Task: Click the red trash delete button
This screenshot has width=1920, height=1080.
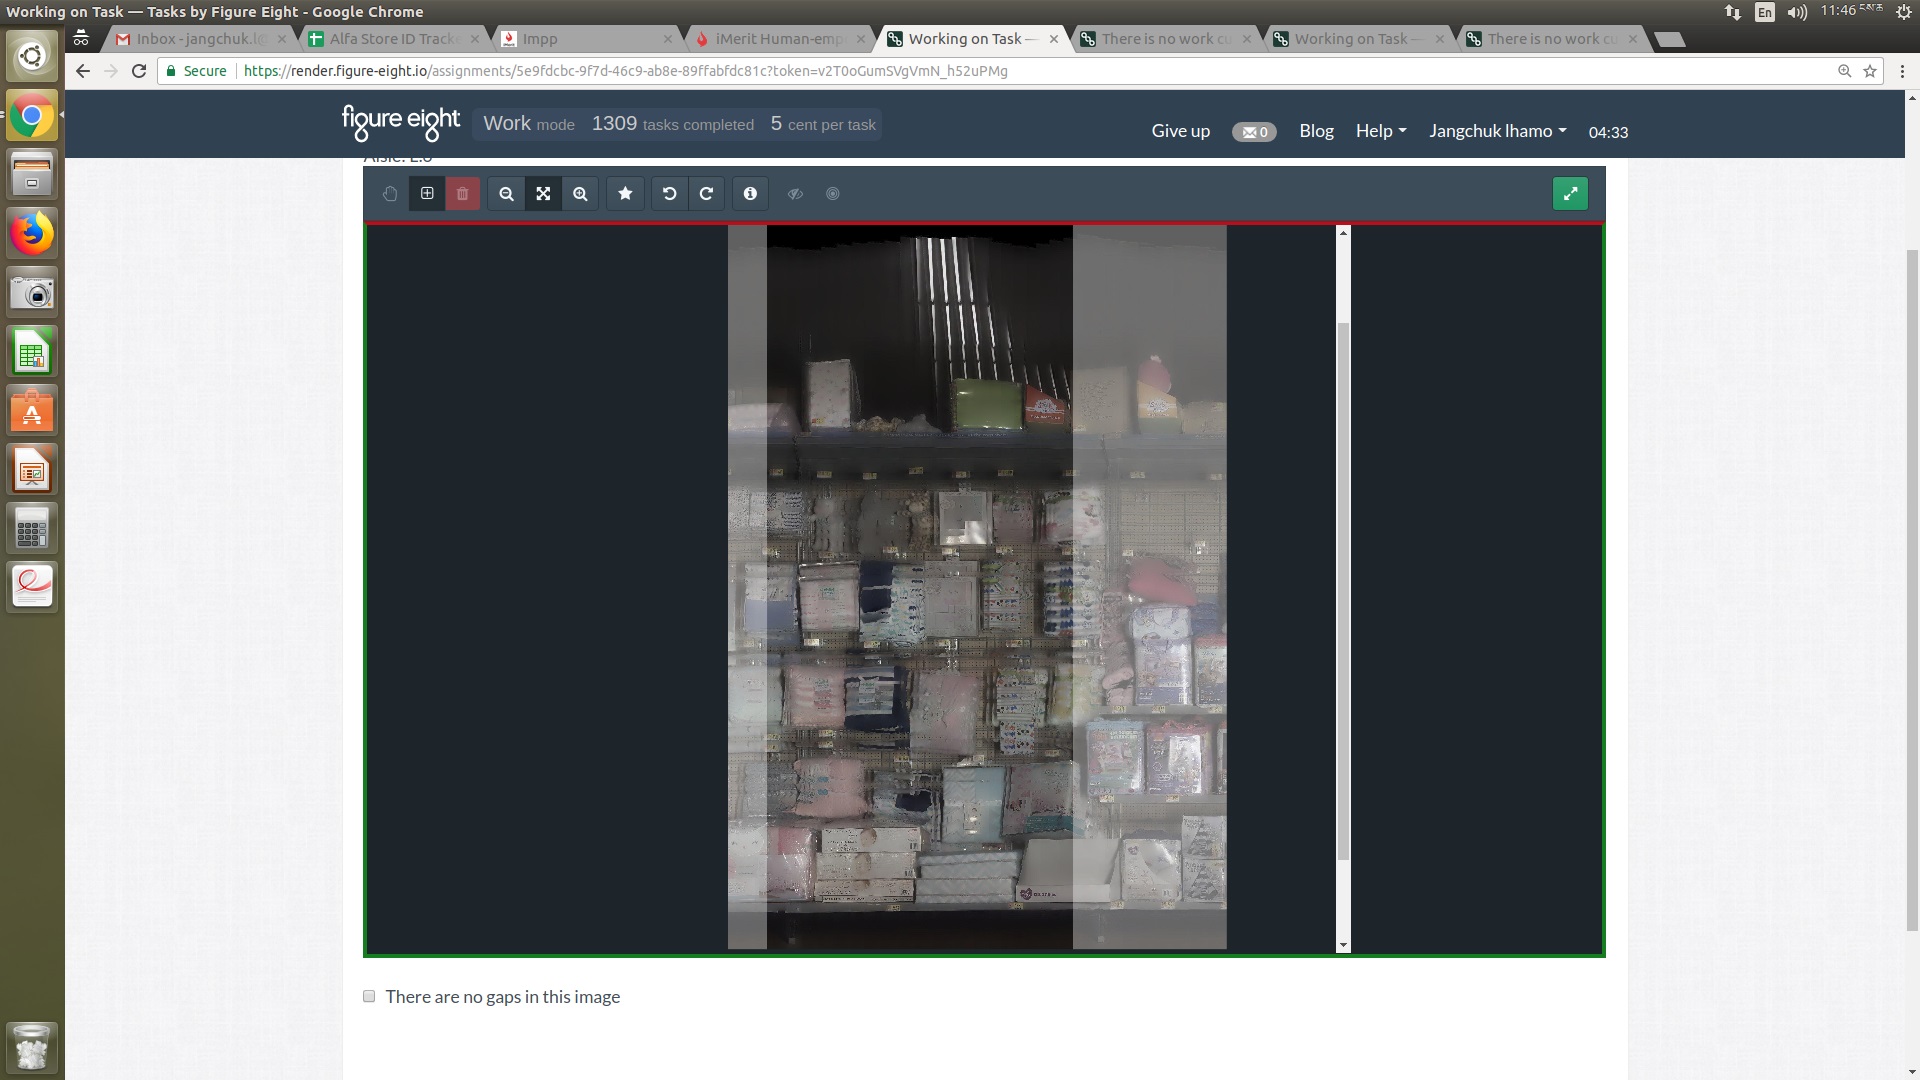Action: (463, 194)
